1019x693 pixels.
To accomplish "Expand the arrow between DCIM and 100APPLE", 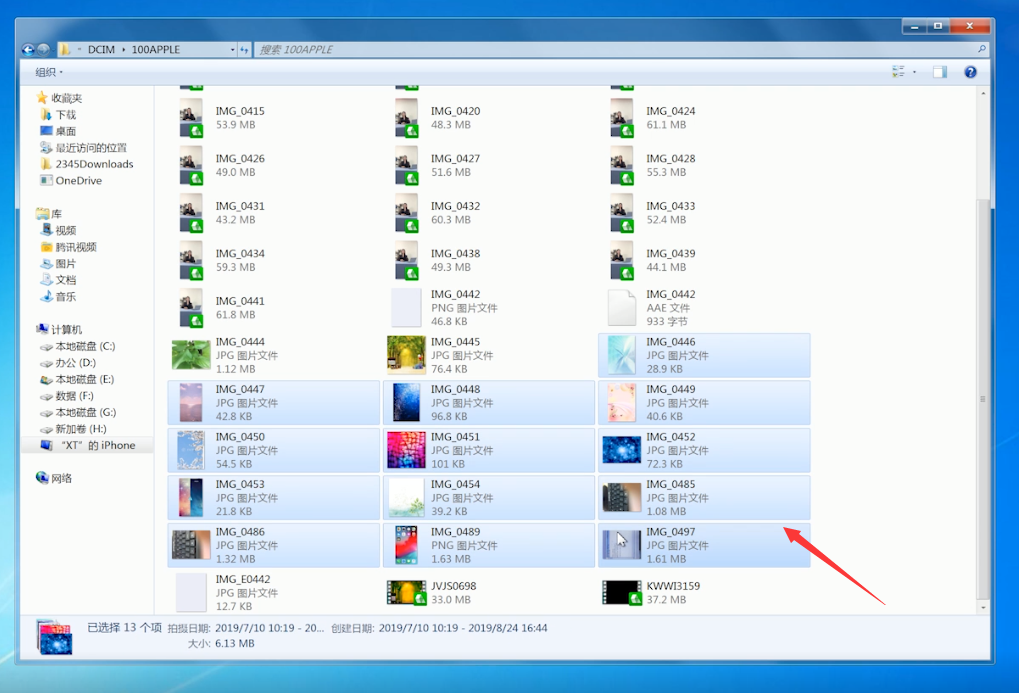I will click(x=123, y=49).
